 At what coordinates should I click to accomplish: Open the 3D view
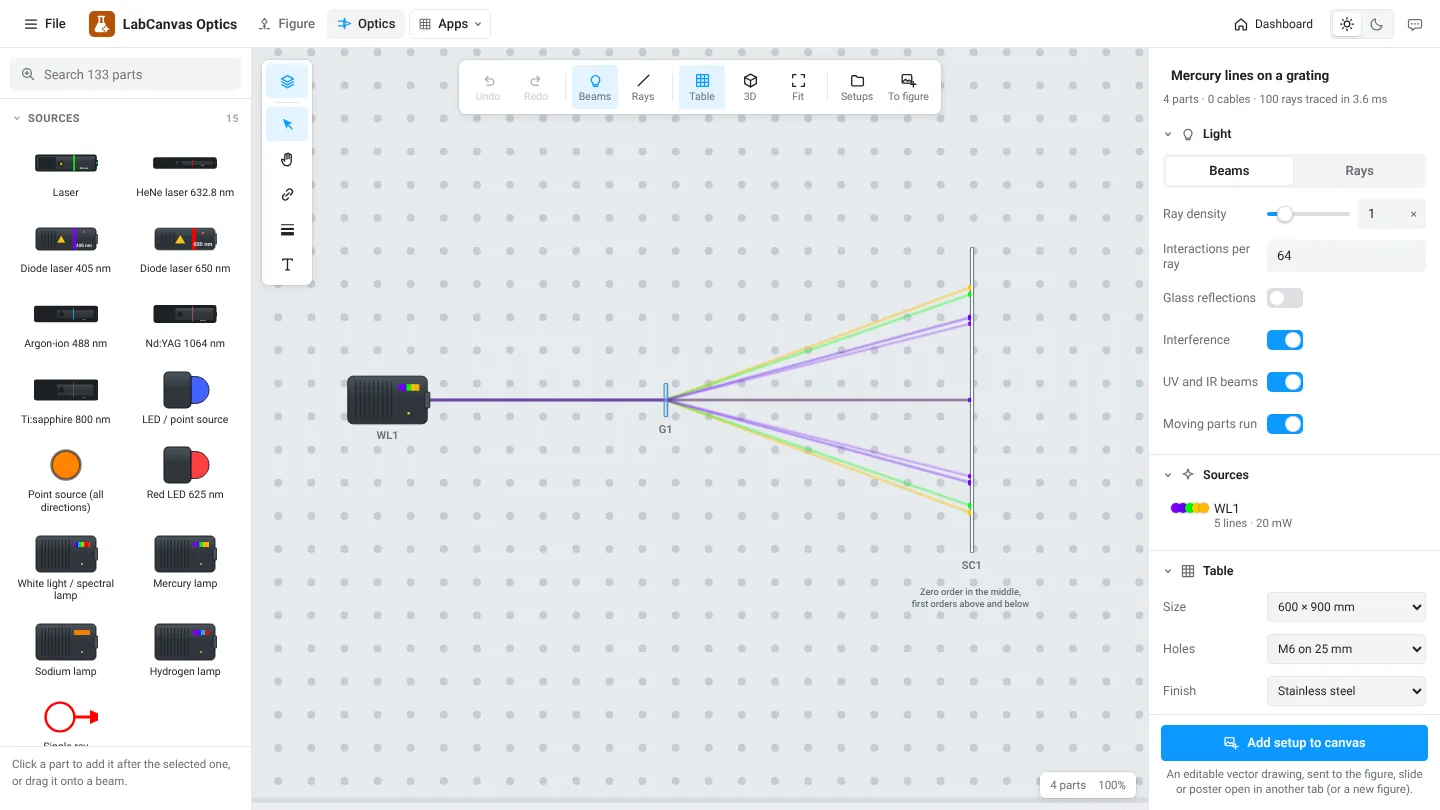pos(750,87)
